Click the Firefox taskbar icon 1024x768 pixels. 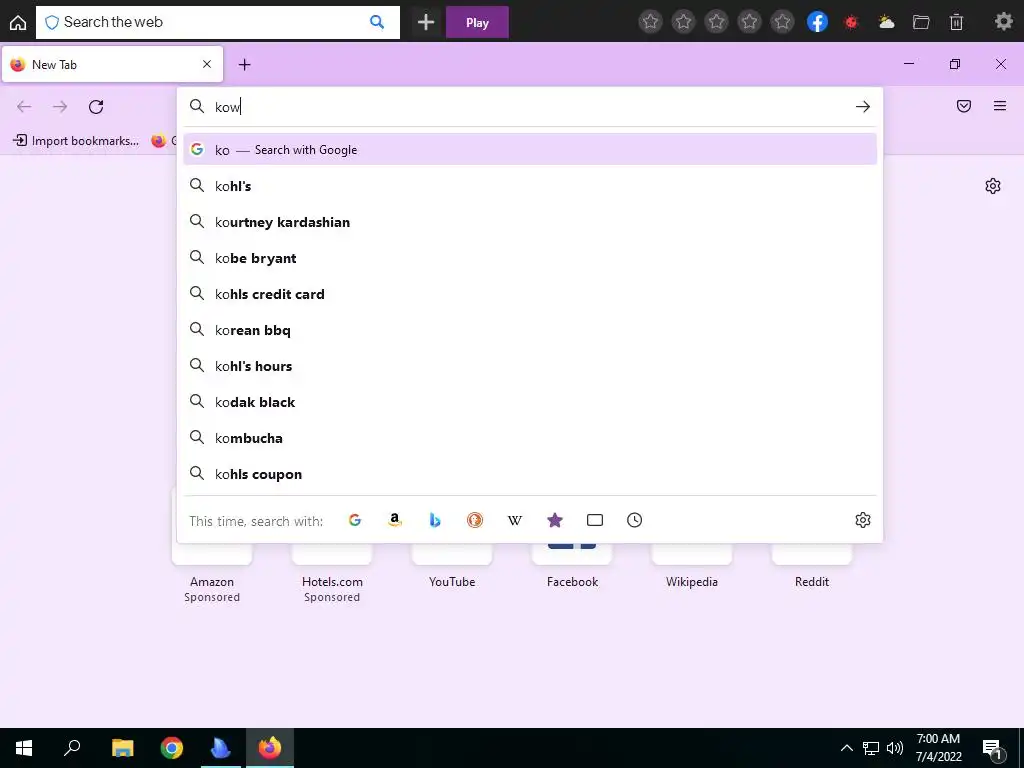pyautogui.click(x=270, y=748)
